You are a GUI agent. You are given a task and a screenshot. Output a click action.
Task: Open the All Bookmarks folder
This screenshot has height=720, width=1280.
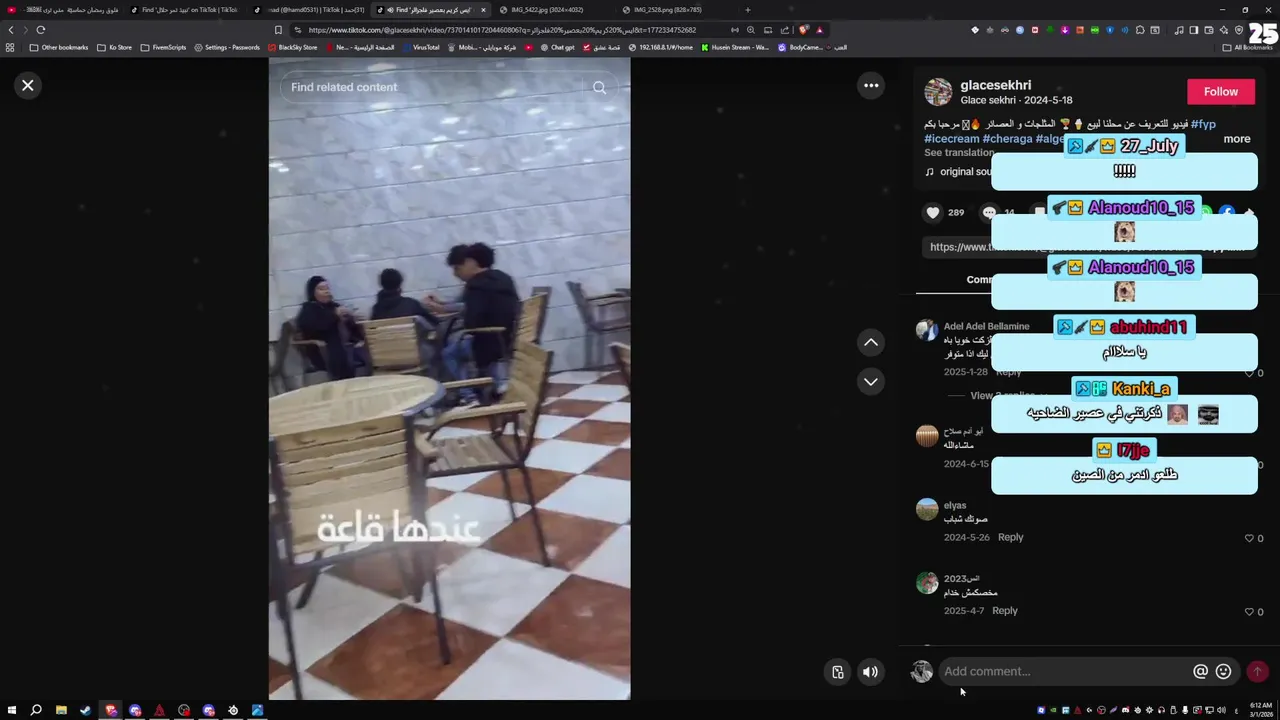tap(1248, 47)
